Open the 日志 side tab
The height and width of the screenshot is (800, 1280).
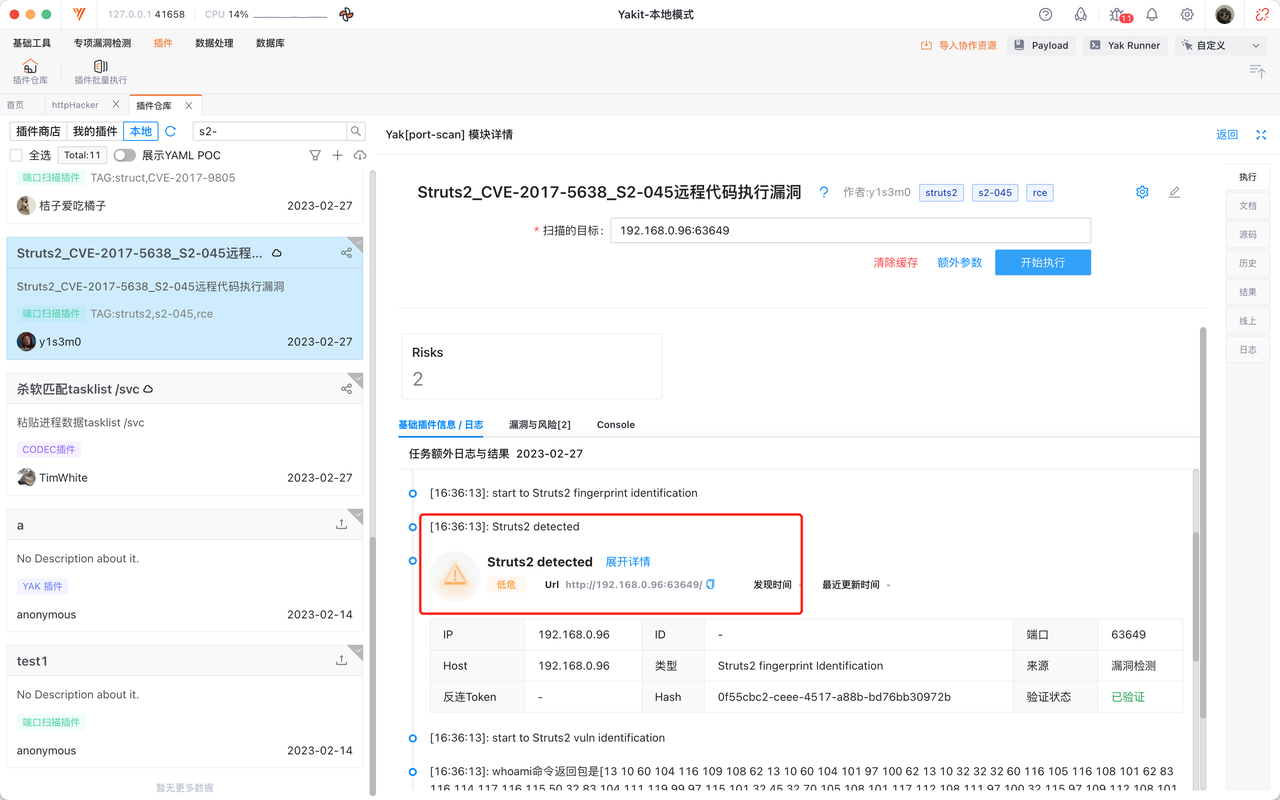(1248, 350)
